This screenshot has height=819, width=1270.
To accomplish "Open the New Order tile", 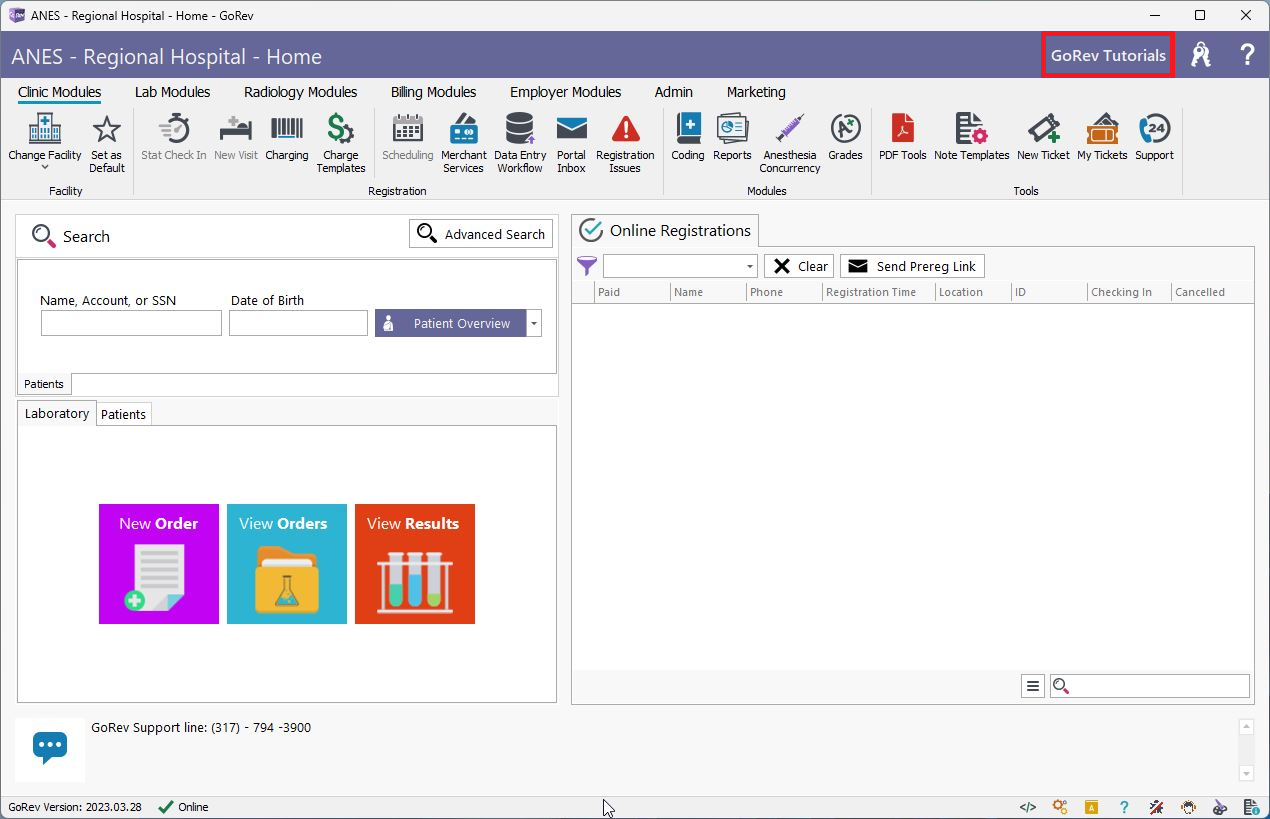I will 159,564.
